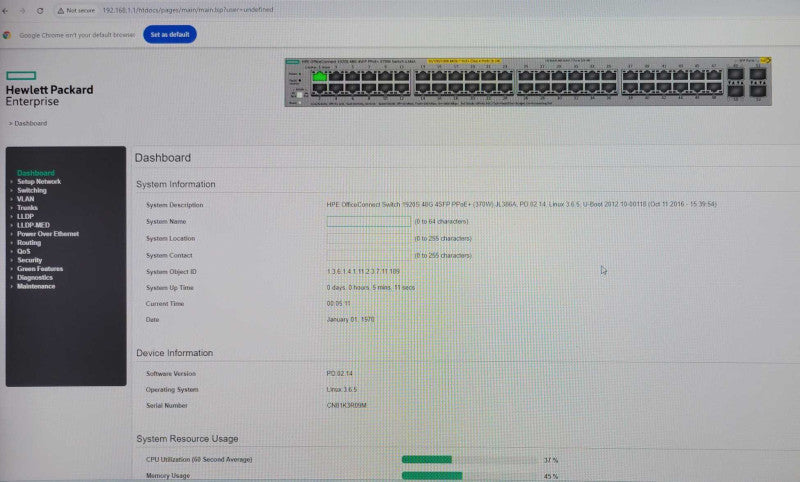Click the browser back arrow
The width and height of the screenshot is (800, 482).
coord(6,11)
